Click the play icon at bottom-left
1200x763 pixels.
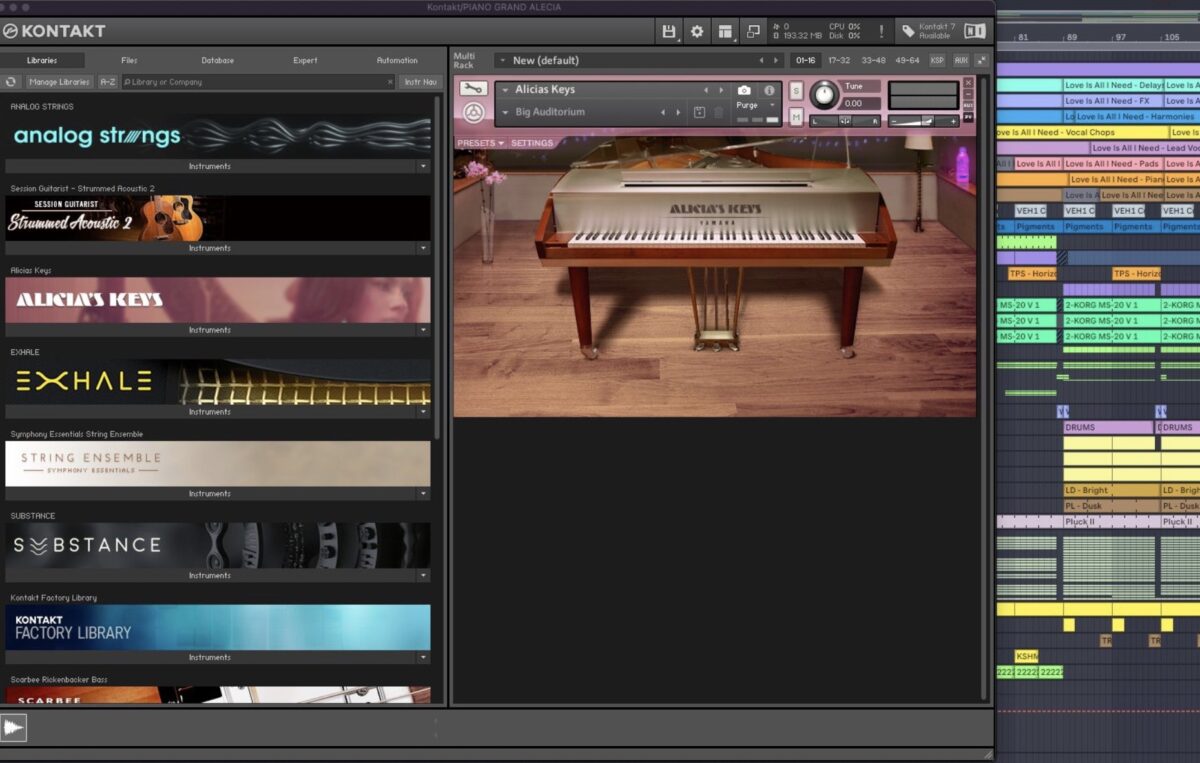13,728
